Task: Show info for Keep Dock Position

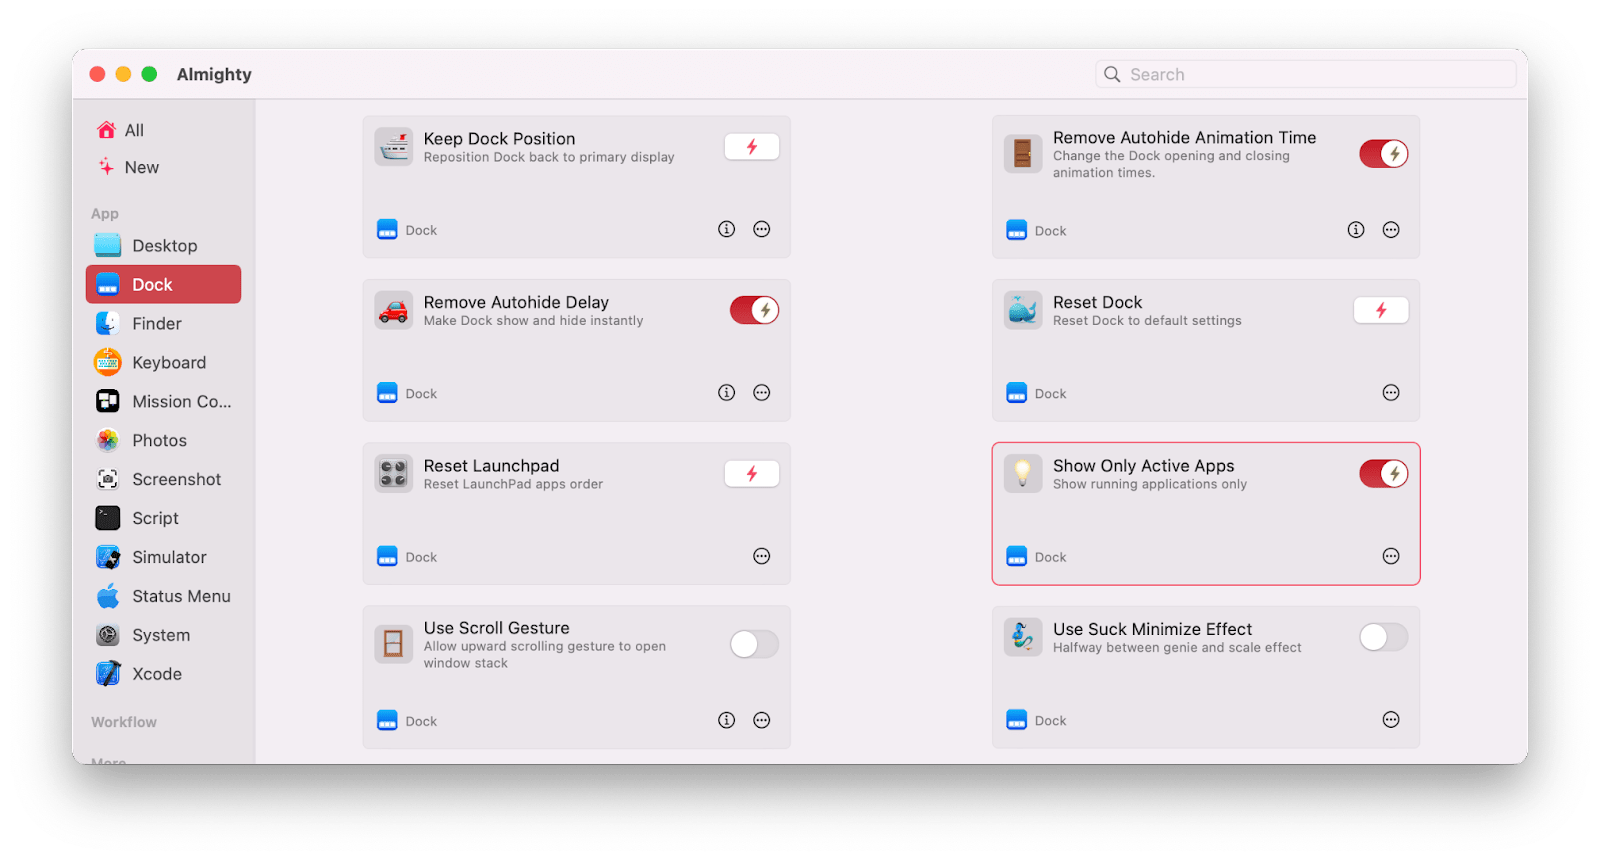Action: (x=727, y=229)
